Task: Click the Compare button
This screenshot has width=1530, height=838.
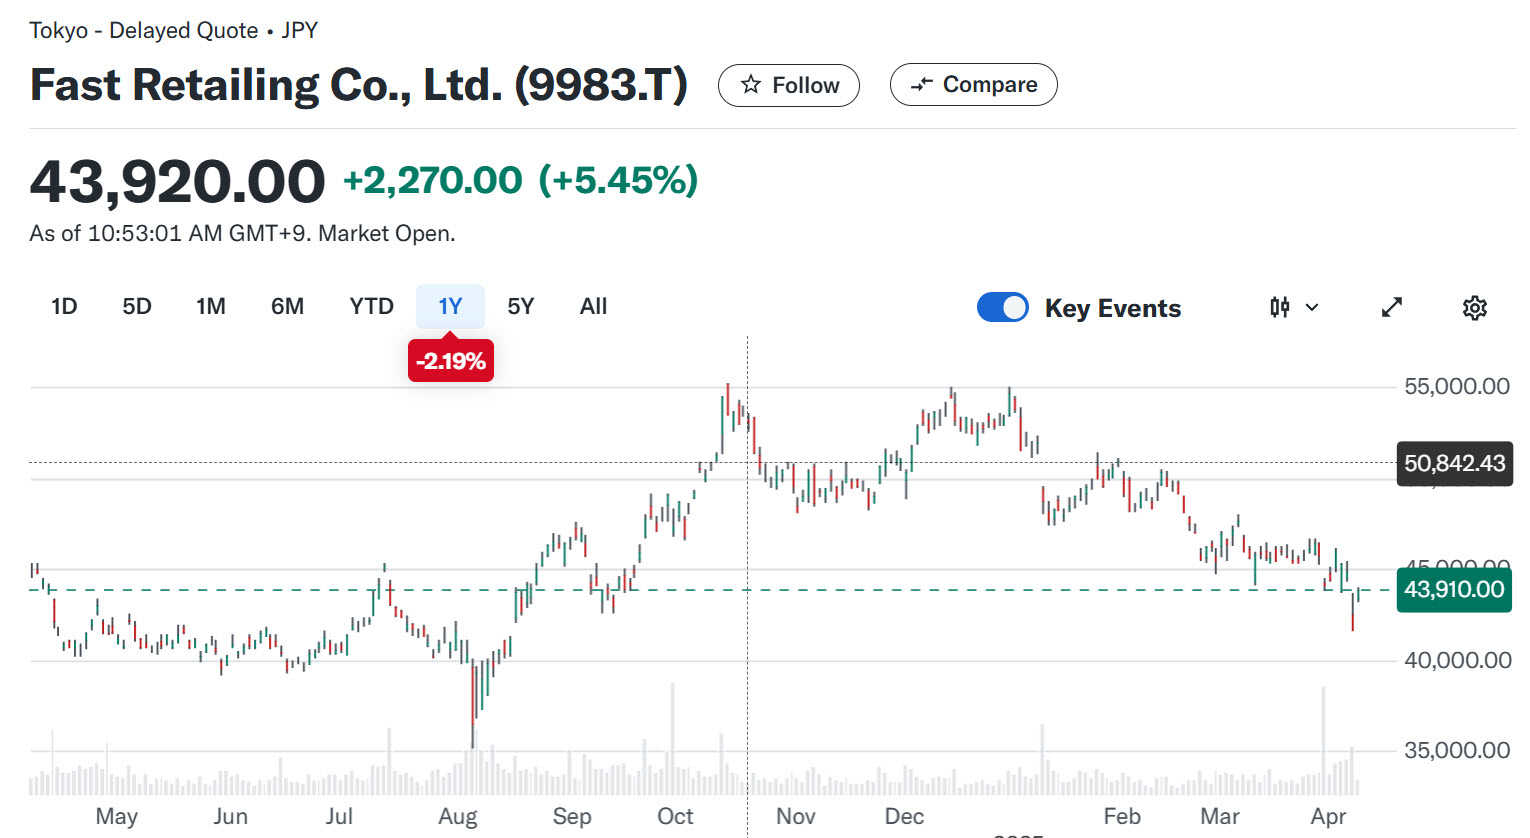Action: (x=973, y=85)
